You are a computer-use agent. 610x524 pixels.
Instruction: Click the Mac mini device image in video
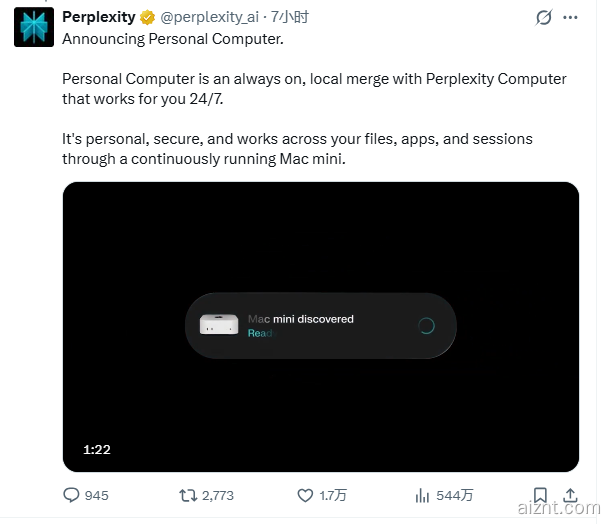tap(219, 325)
